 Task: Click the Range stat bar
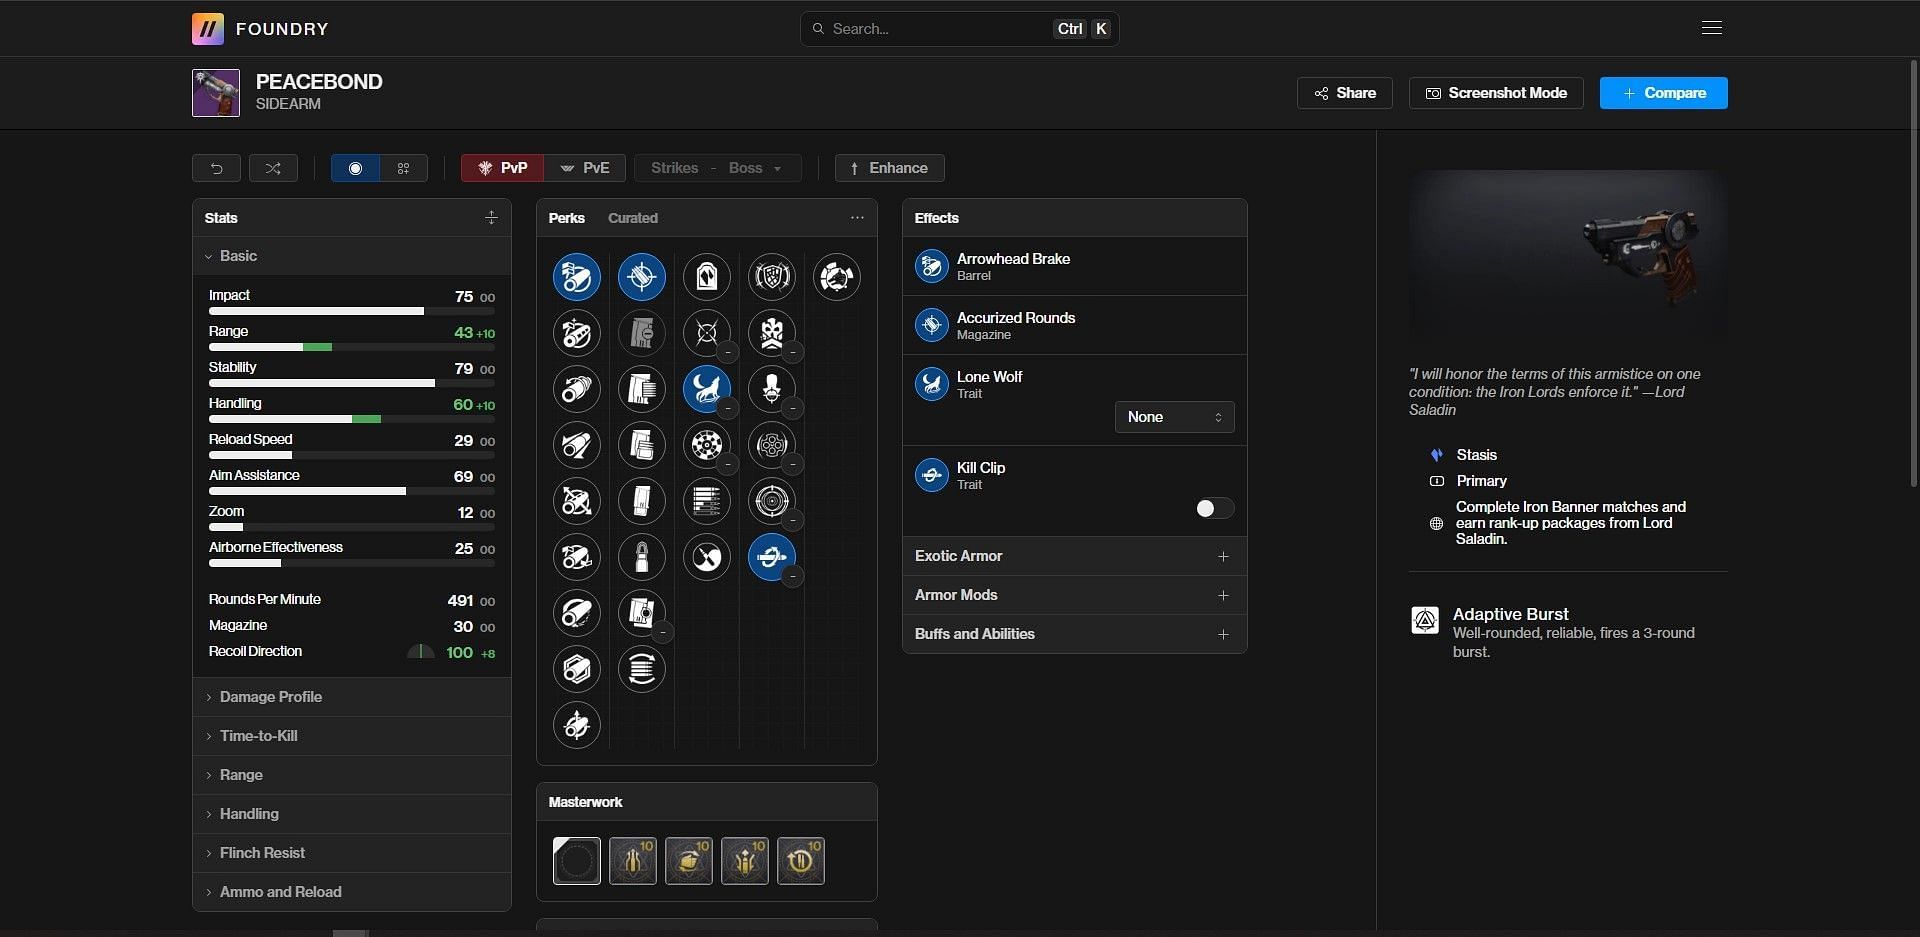coord(352,347)
